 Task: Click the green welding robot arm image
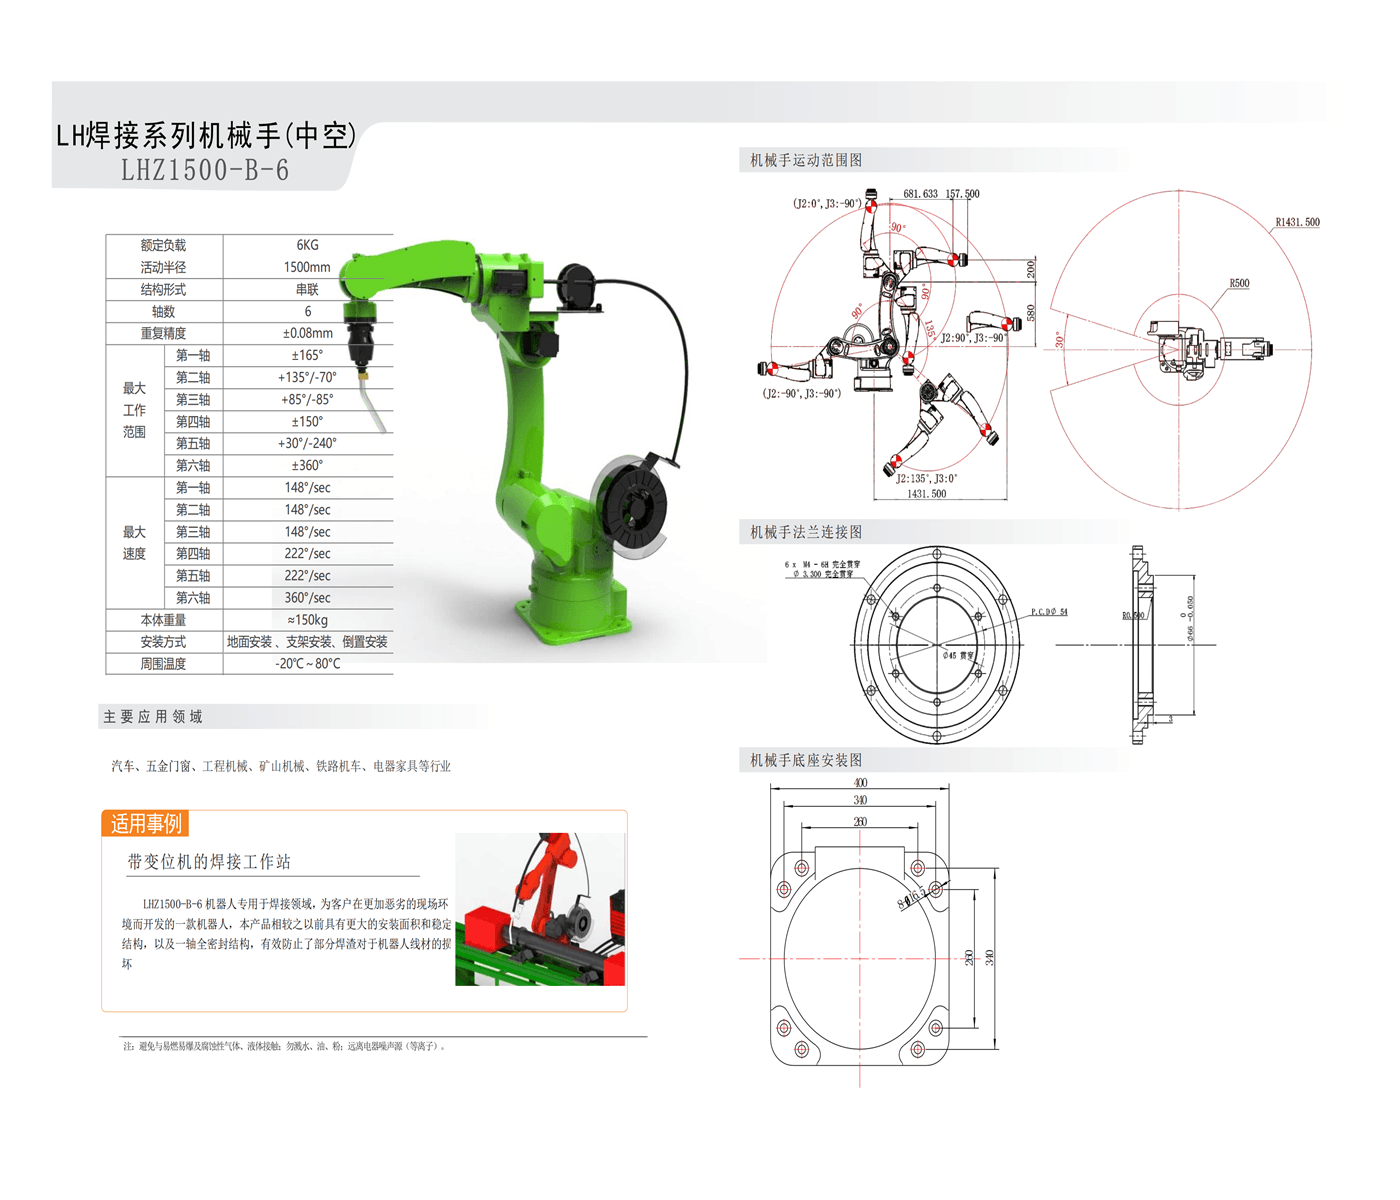[515, 440]
